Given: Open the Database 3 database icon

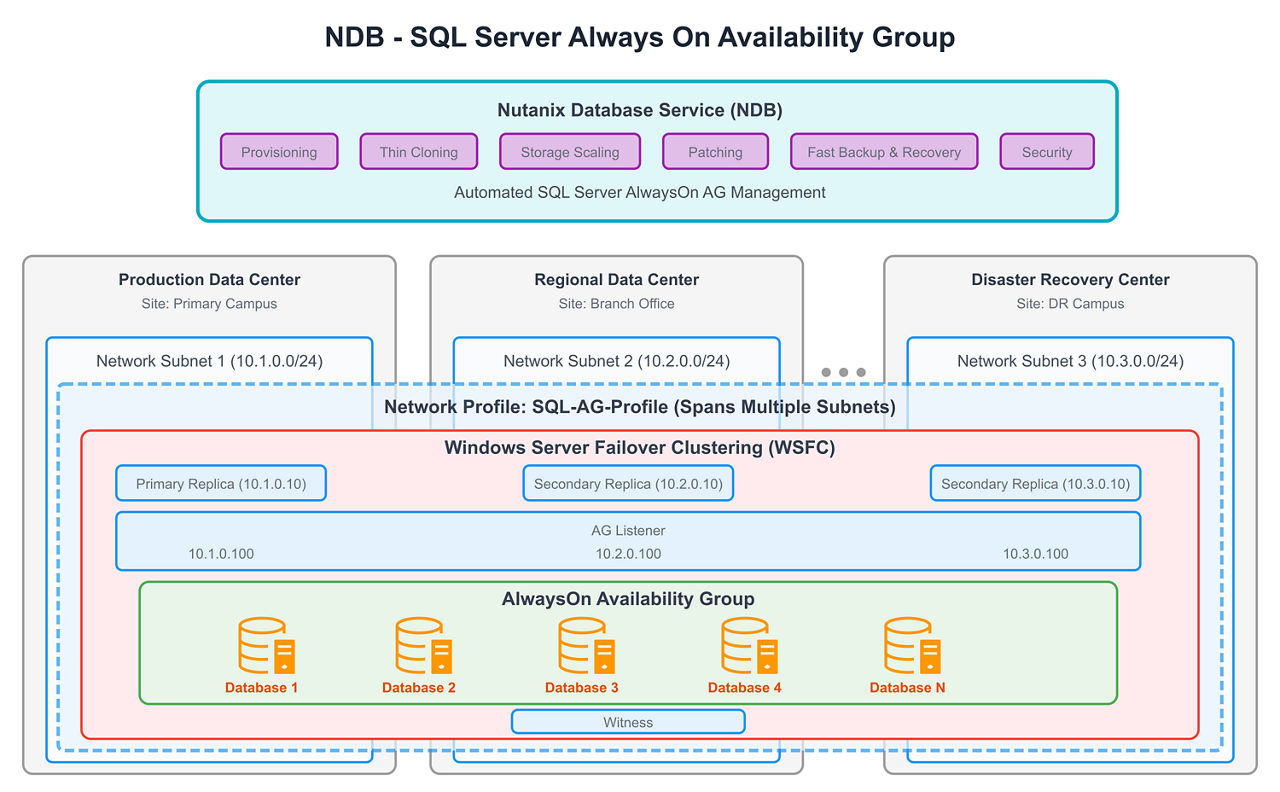Looking at the screenshot, I should point(582,648).
